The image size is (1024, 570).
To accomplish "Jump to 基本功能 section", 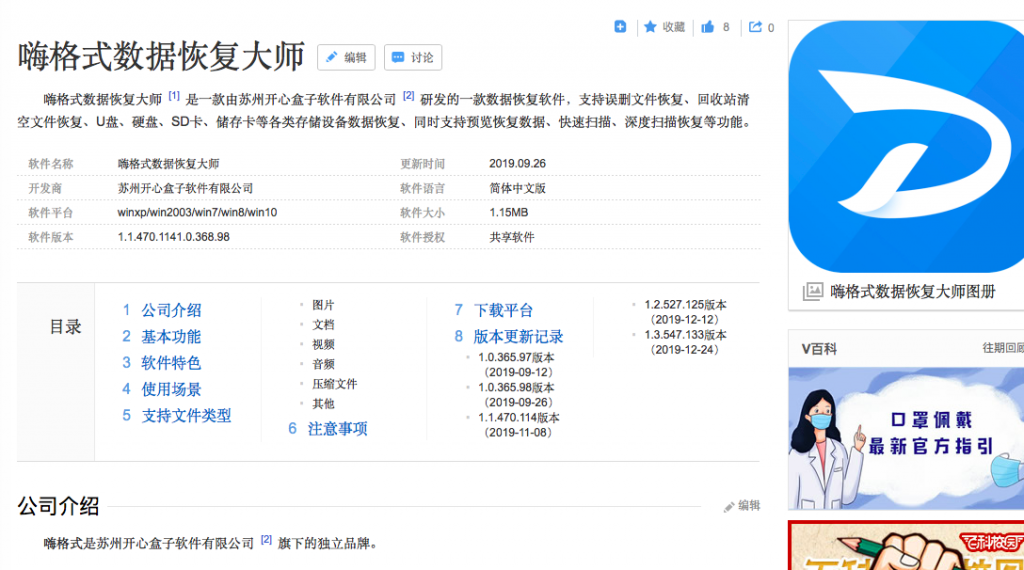I will 171,336.
